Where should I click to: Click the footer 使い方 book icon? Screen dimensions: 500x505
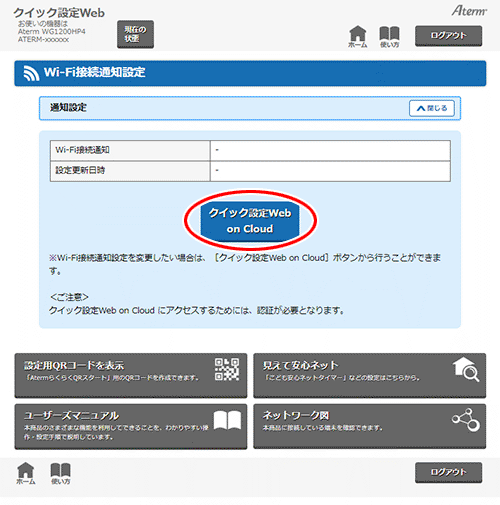[60, 473]
